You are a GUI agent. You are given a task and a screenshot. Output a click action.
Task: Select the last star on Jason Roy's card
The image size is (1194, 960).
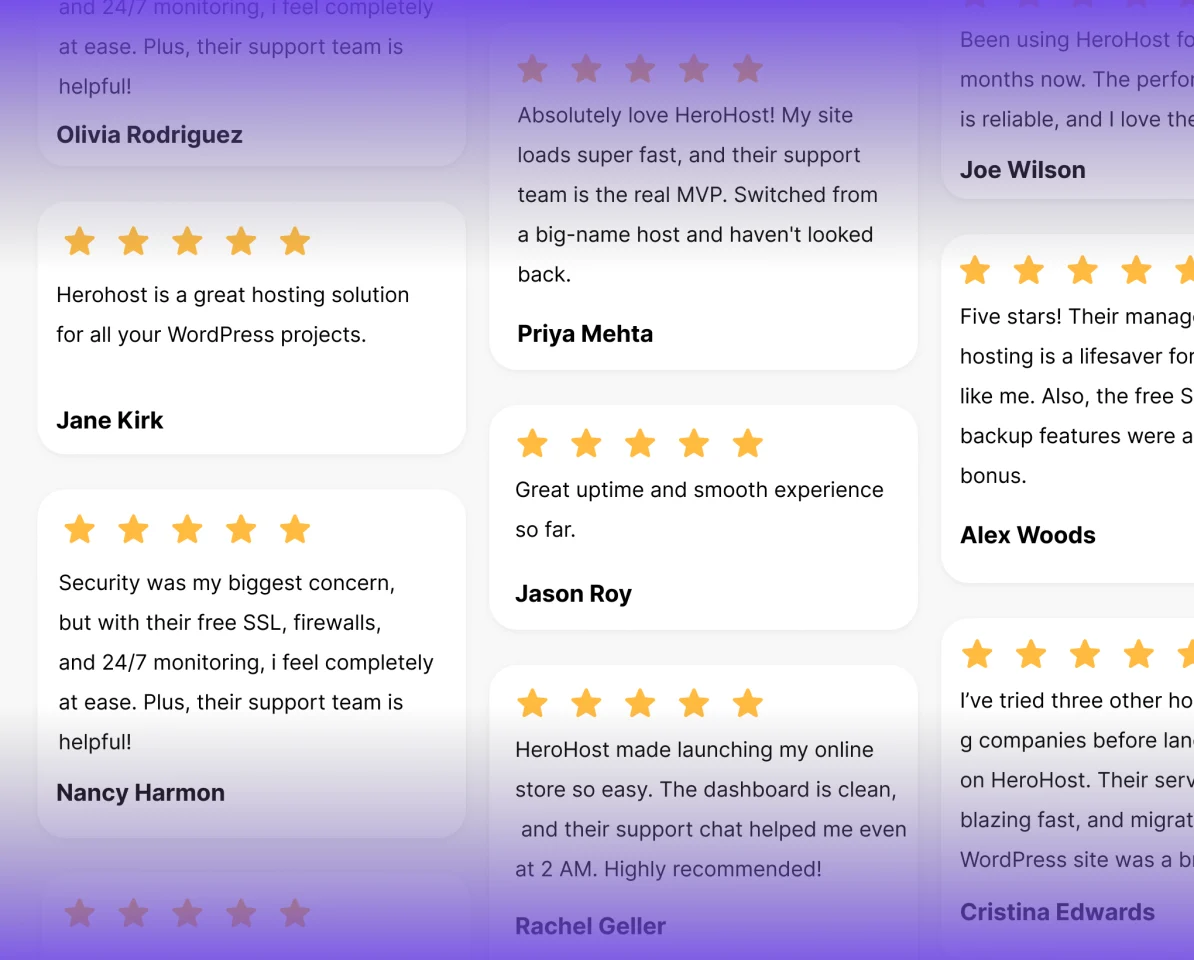tap(748, 443)
